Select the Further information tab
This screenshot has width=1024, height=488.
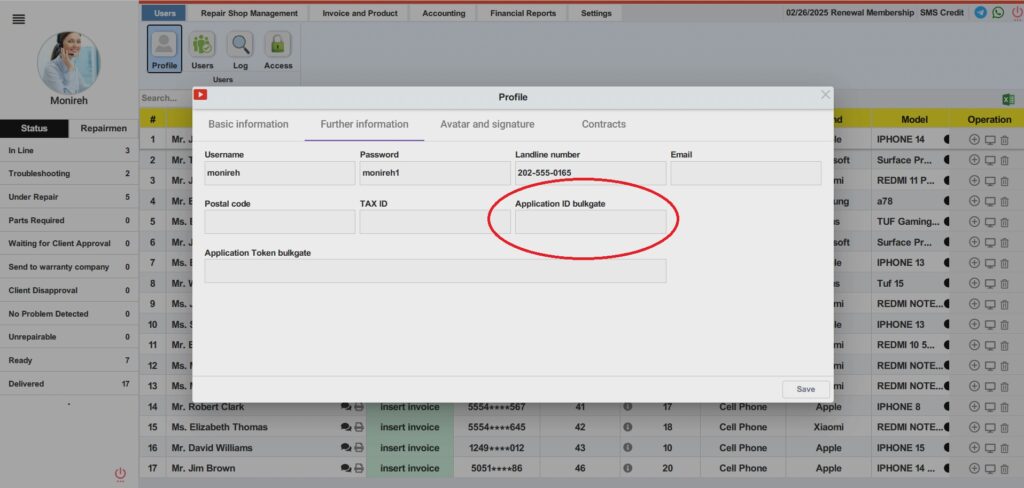click(x=364, y=124)
